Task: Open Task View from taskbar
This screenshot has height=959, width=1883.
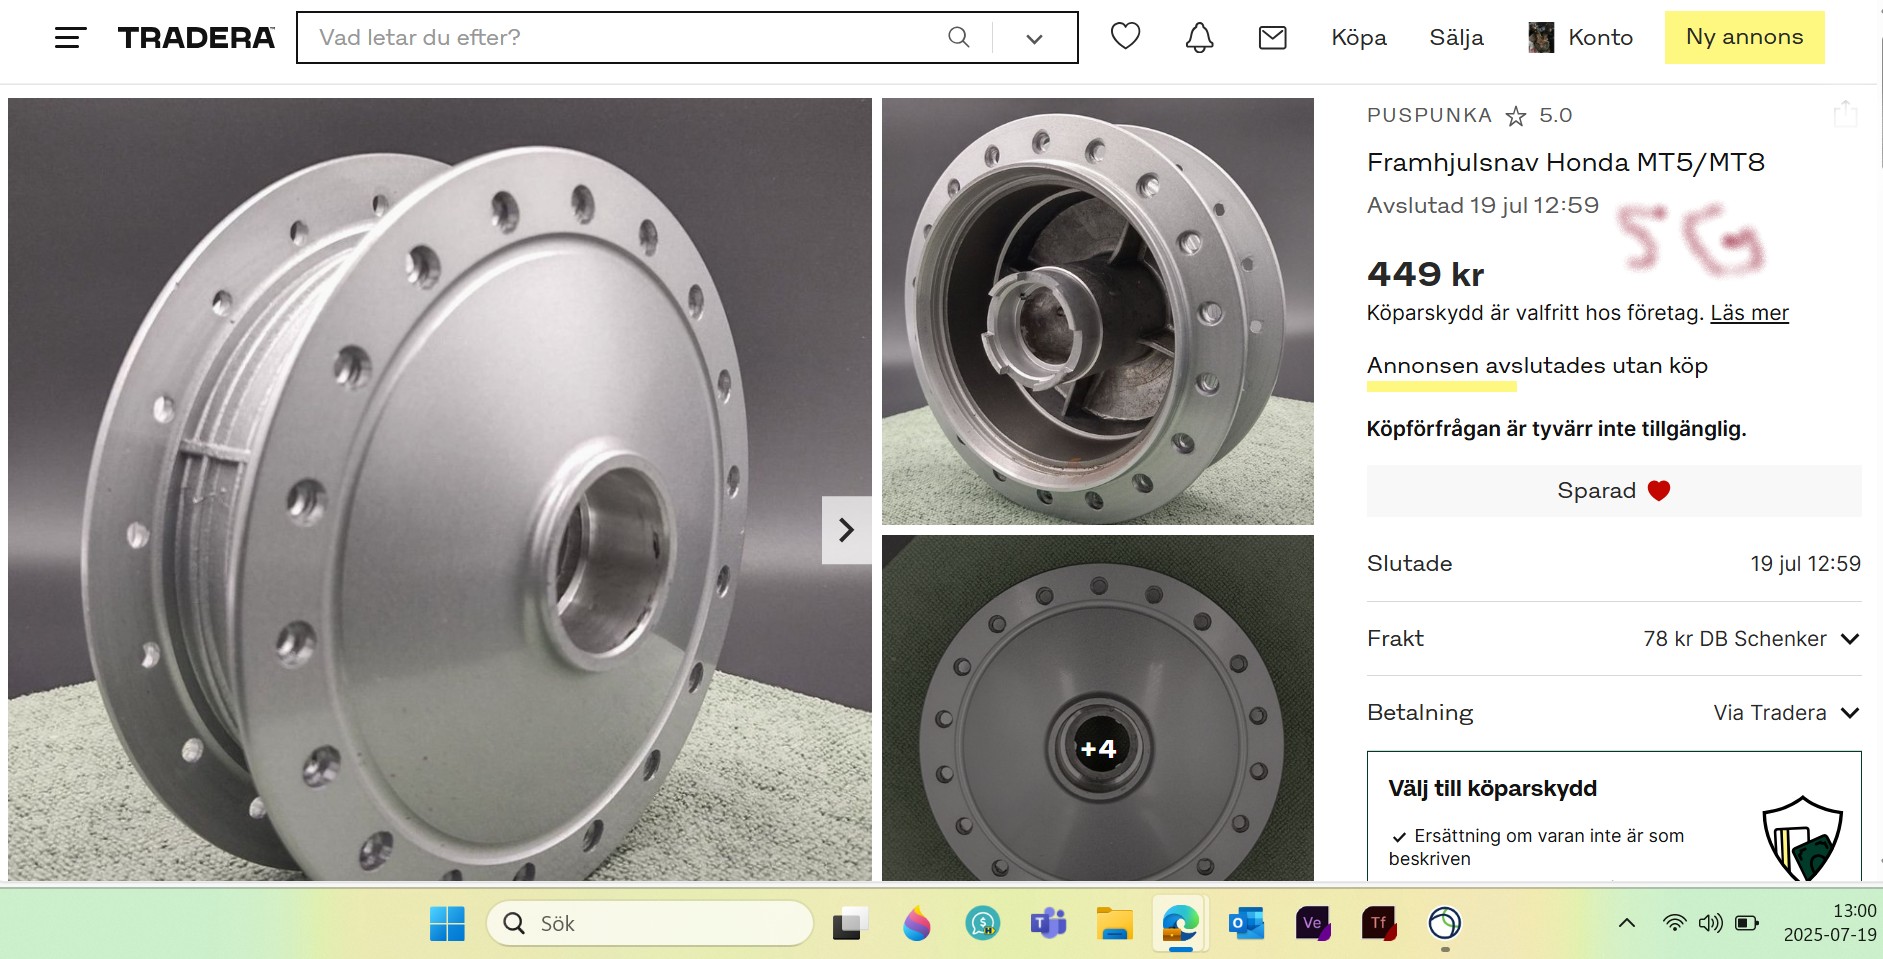Action: coord(850,923)
